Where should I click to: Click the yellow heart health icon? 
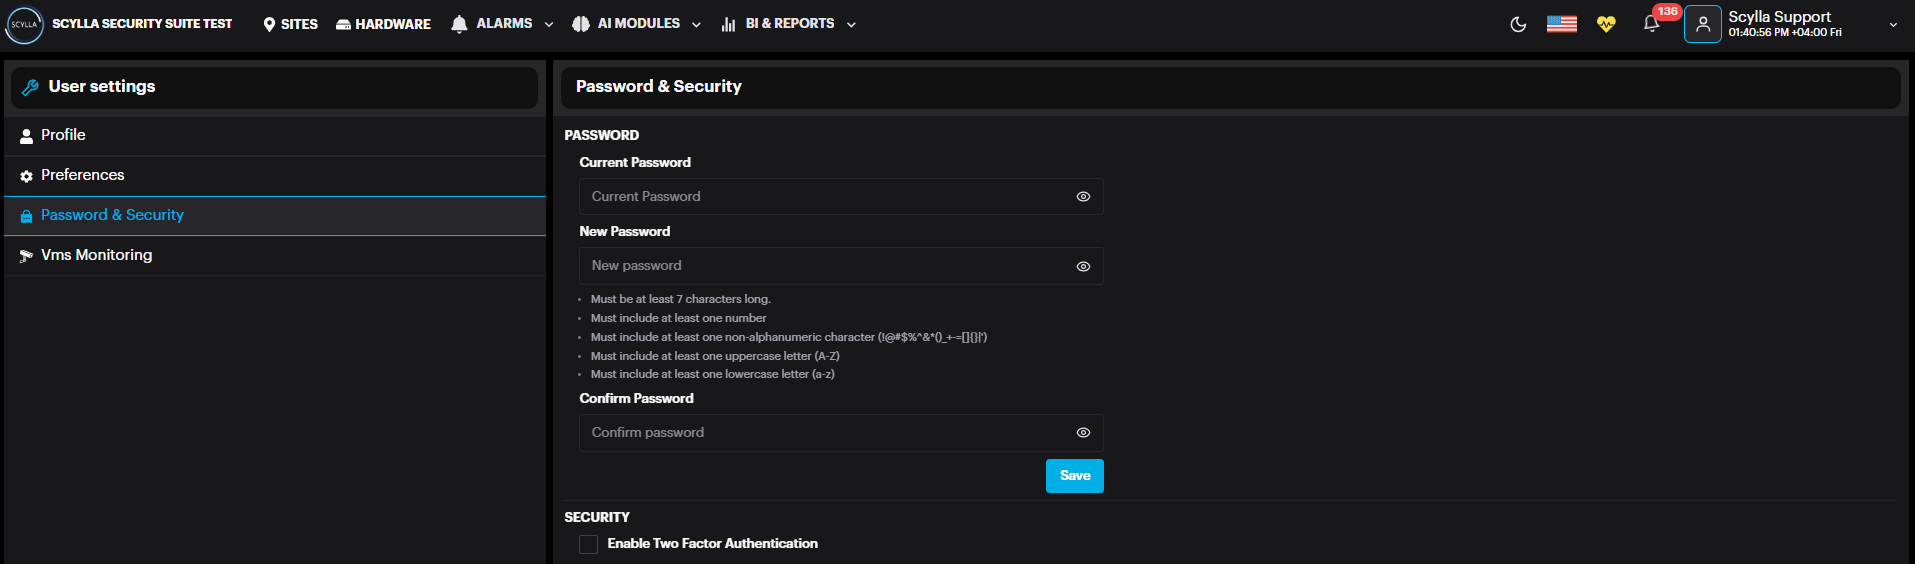[1606, 25]
